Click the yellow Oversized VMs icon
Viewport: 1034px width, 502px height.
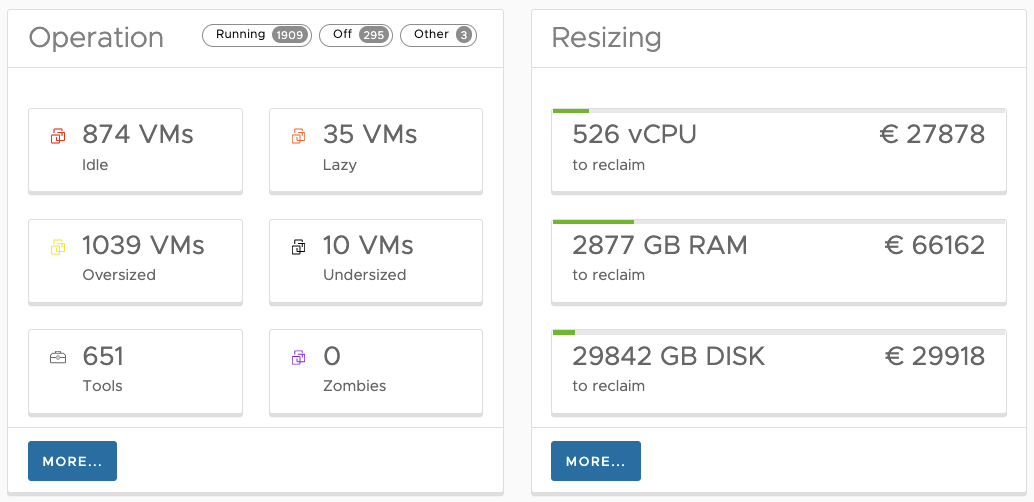[x=58, y=247]
